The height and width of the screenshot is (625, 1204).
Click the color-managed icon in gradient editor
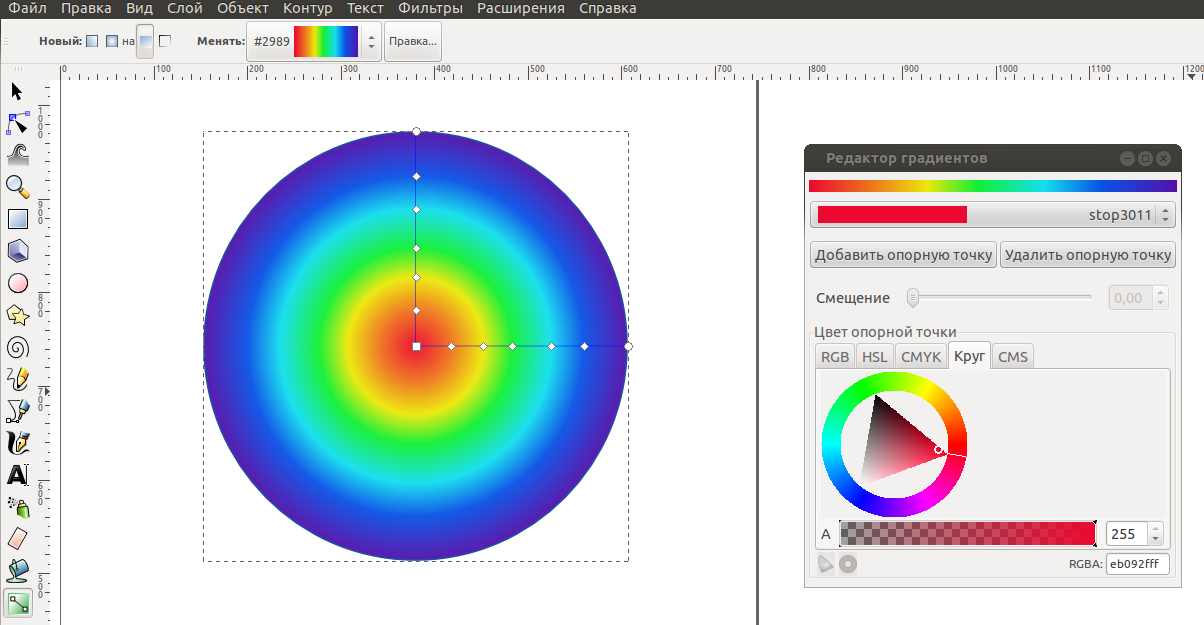(x=825, y=564)
